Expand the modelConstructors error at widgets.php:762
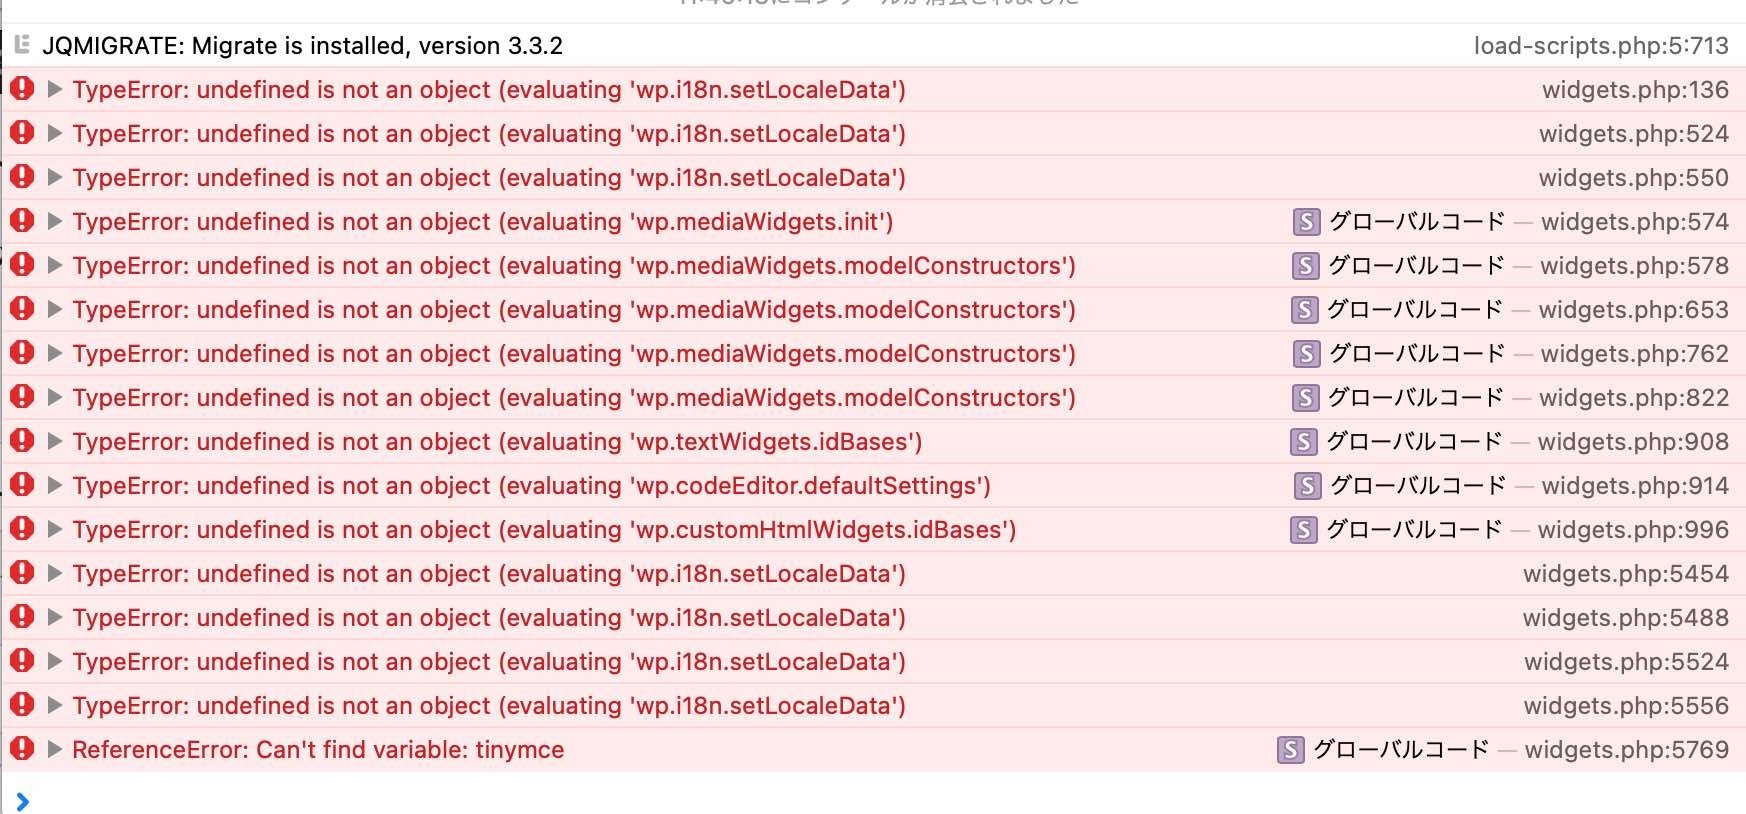The height and width of the screenshot is (814, 1746). (55, 353)
